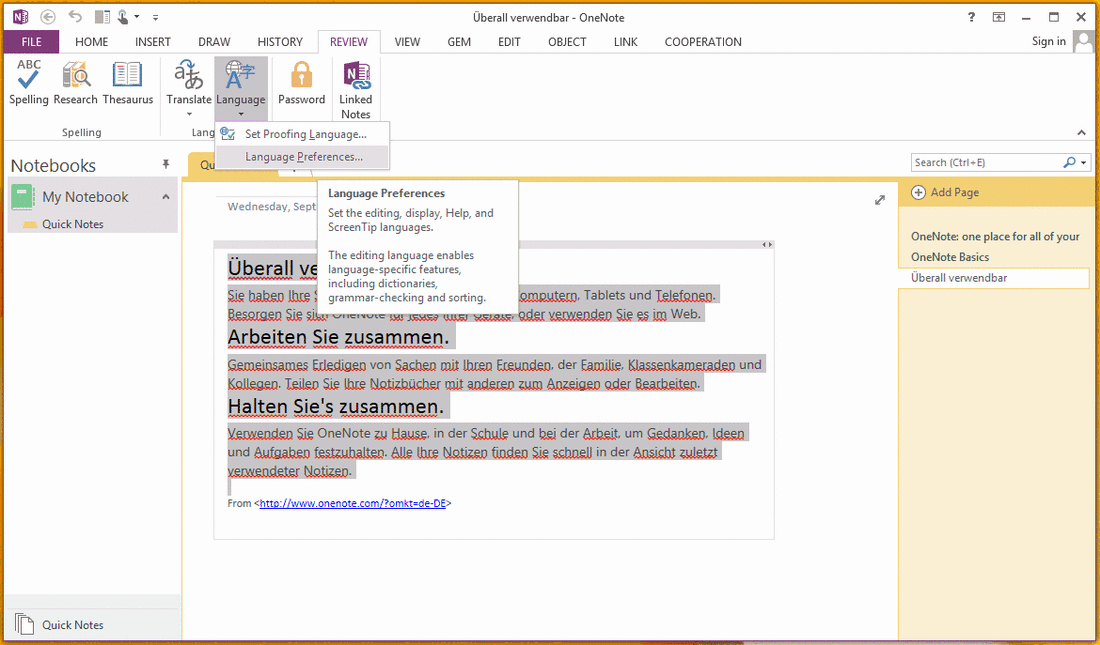Open the Translate dropdown arrow

pyautogui.click(x=189, y=114)
